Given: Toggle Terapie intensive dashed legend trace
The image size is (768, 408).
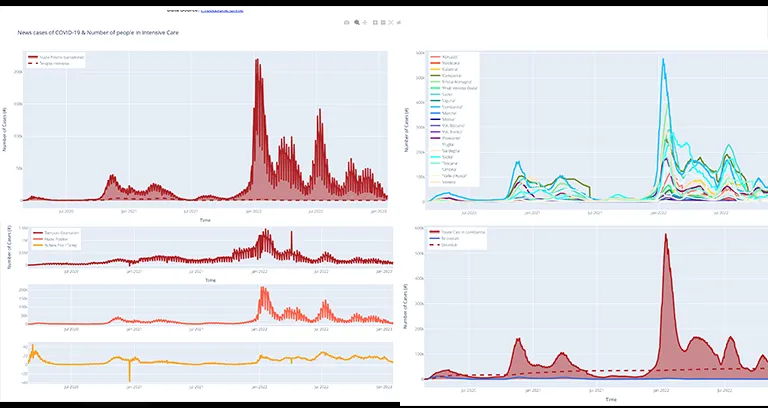Looking at the screenshot, I should click(48, 63).
